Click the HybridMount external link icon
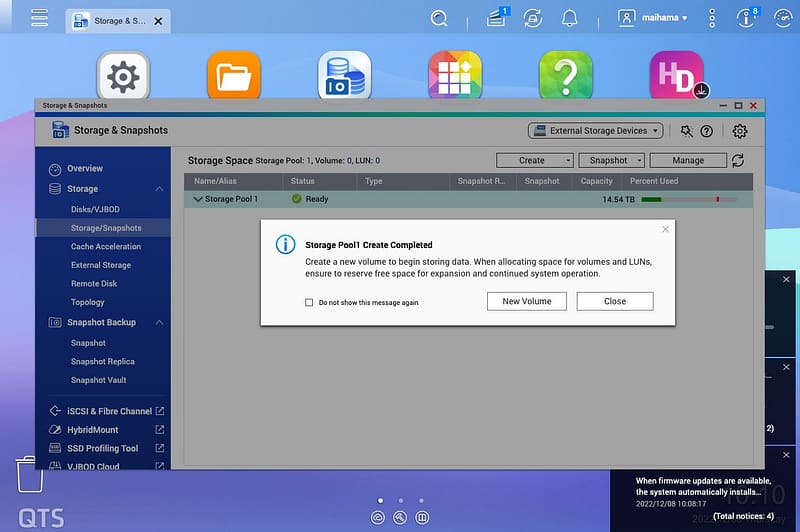Image resolution: width=800 pixels, height=532 pixels. coord(160,429)
